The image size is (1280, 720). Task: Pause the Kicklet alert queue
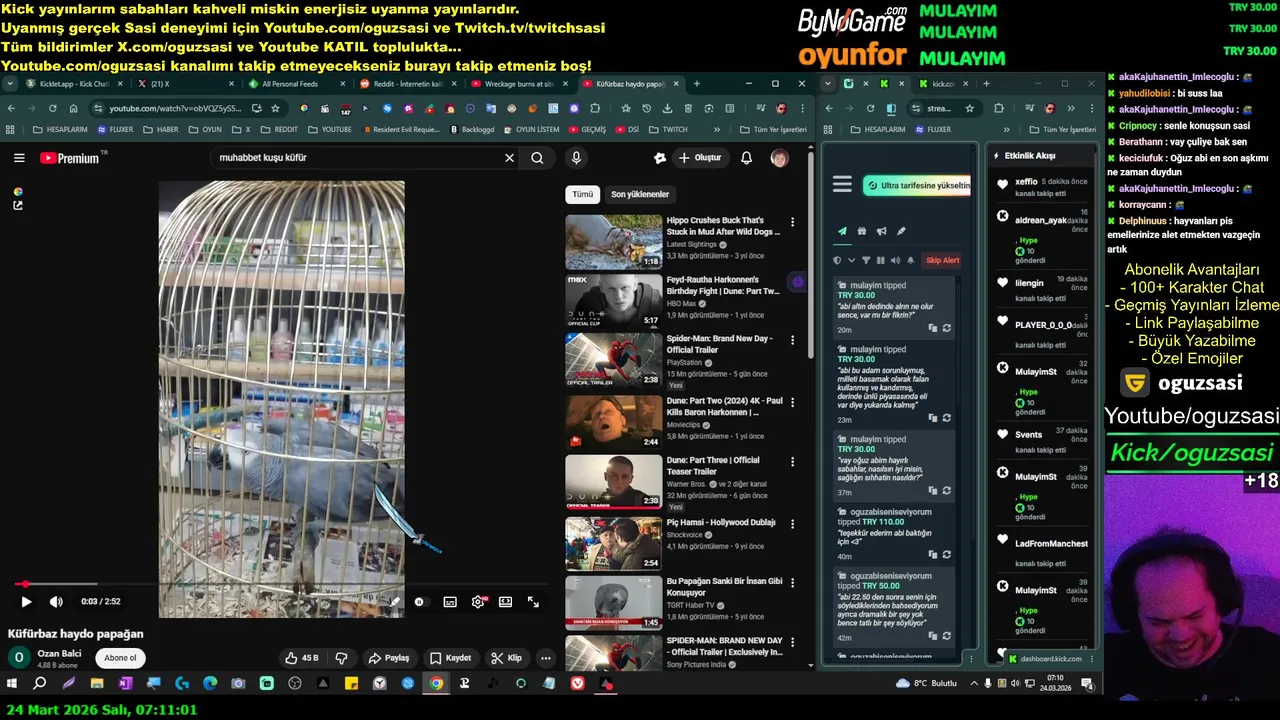point(881,260)
